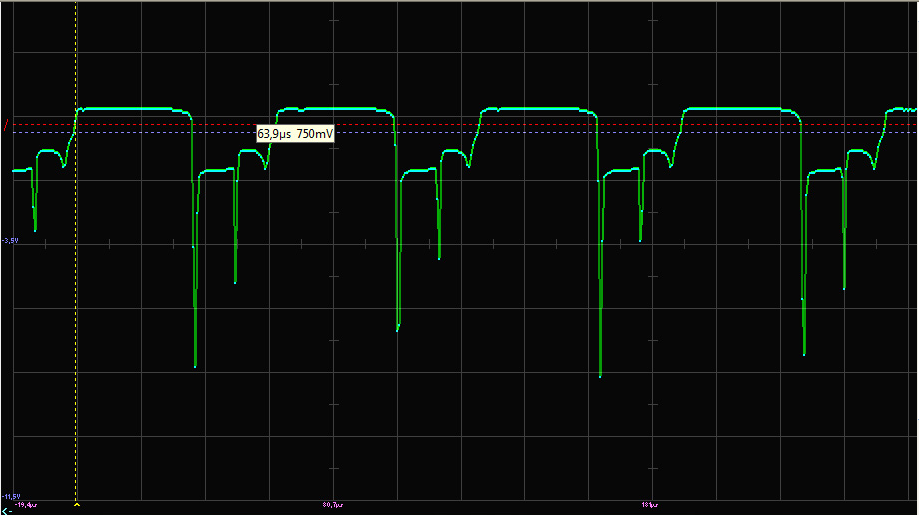
Task: Click the 181µs time axis label
Action: point(649,505)
